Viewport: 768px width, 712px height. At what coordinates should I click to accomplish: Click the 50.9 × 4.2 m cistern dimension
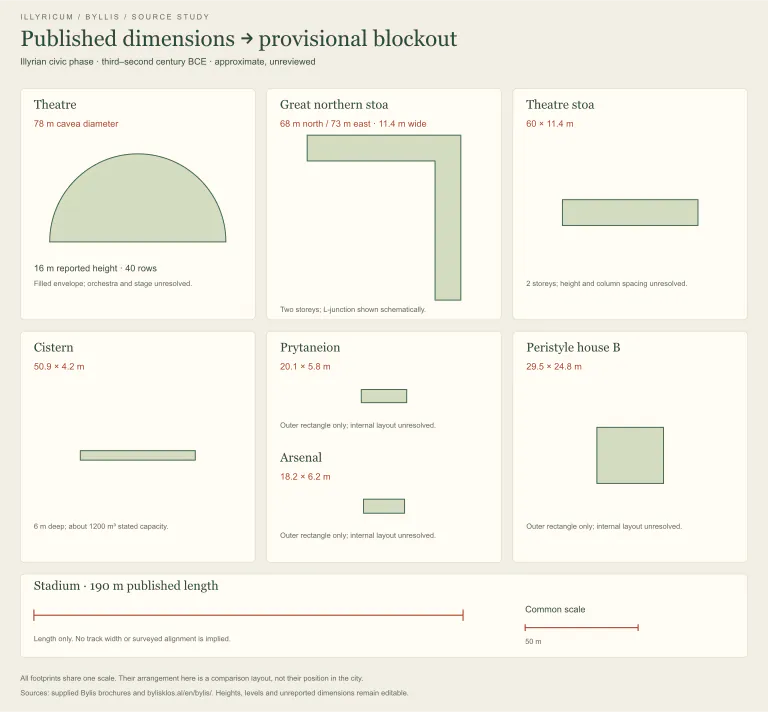(59, 367)
